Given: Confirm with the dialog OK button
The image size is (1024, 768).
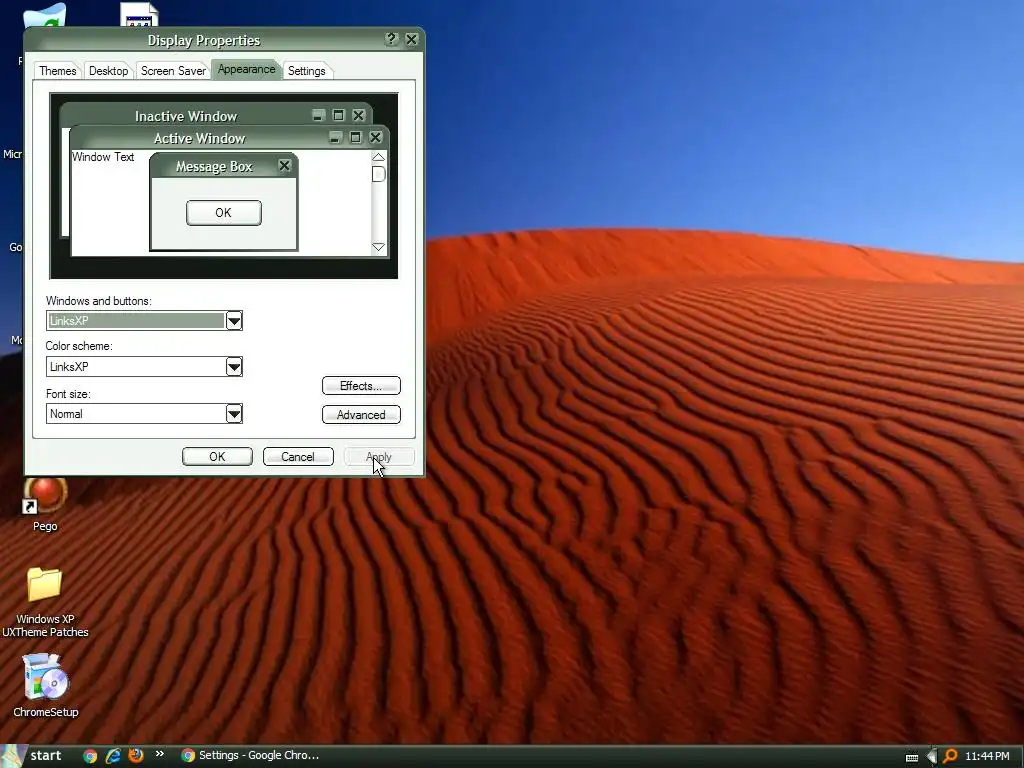Looking at the screenshot, I should (x=217, y=456).
